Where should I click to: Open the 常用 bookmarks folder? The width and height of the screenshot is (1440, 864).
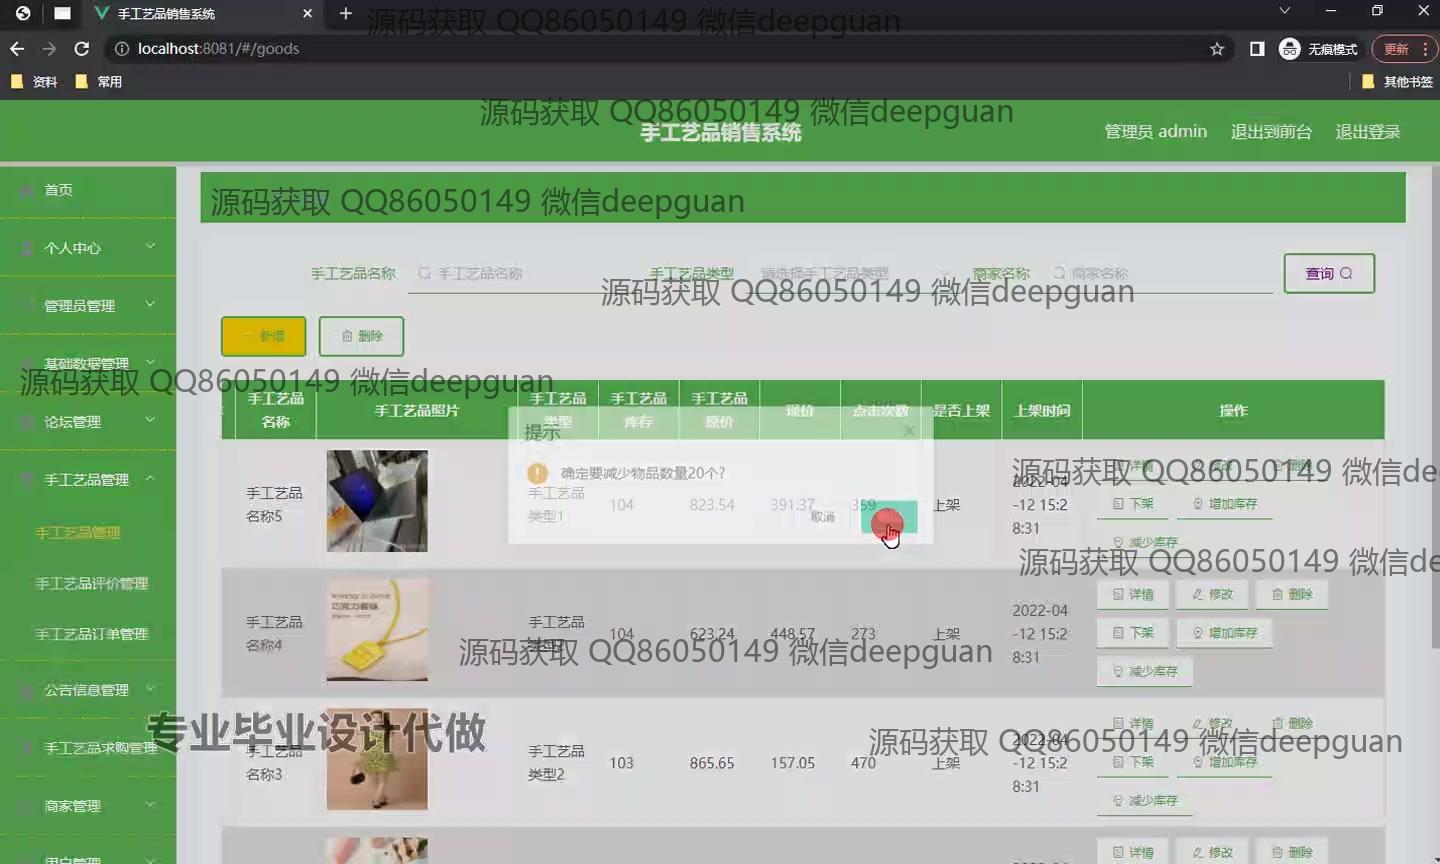[x=99, y=82]
